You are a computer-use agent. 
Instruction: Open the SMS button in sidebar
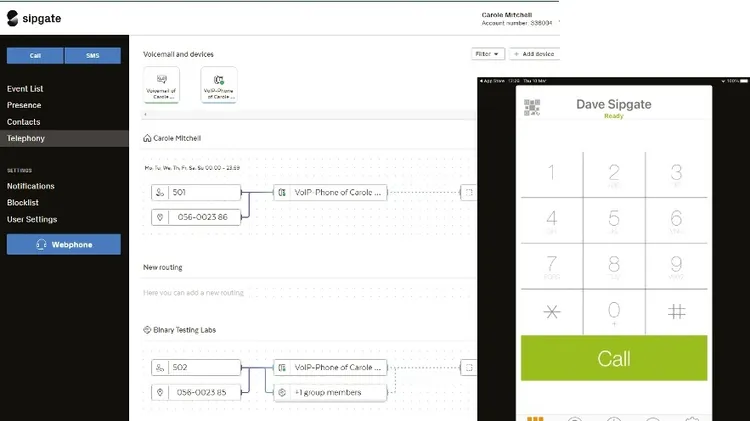pos(93,55)
